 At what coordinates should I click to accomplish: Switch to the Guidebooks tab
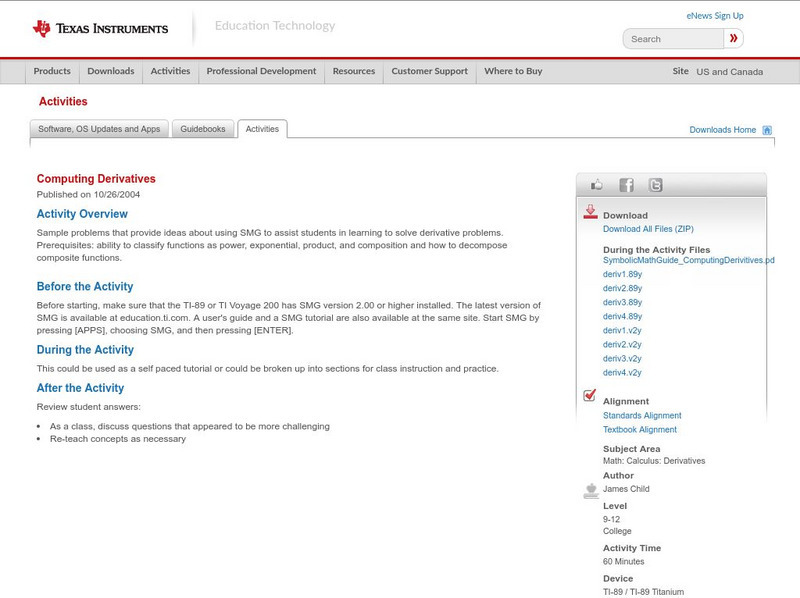pyautogui.click(x=203, y=129)
